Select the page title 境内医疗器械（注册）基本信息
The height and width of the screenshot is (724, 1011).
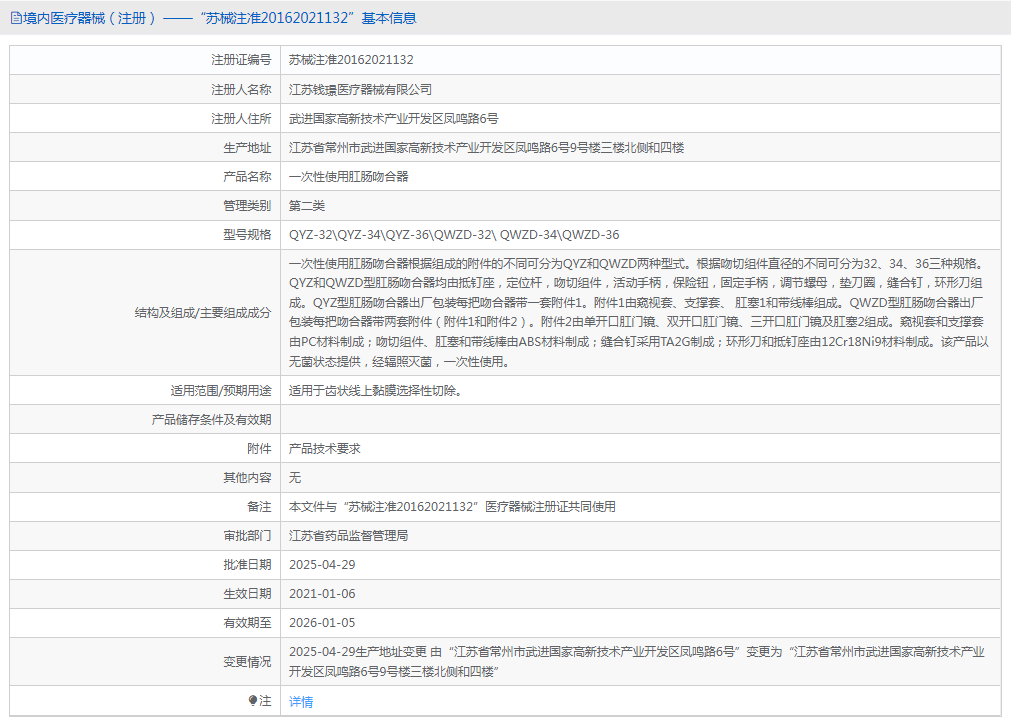click(219, 18)
